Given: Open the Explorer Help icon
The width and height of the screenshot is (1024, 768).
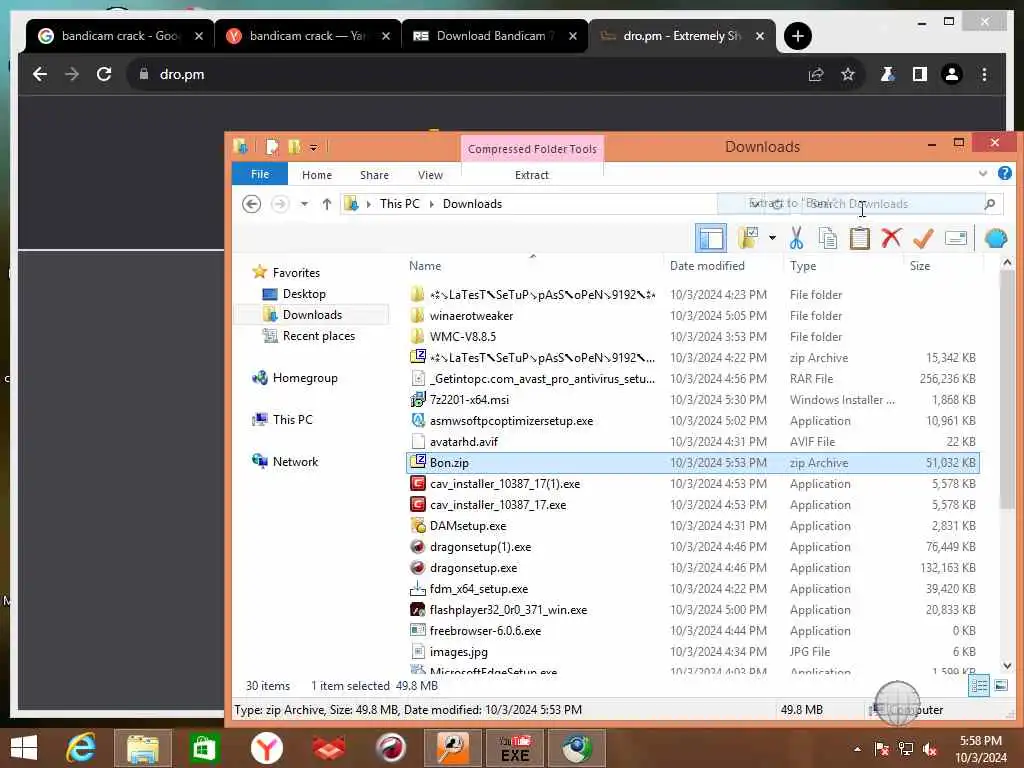Looking at the screenshot, I should (1004, 173).
